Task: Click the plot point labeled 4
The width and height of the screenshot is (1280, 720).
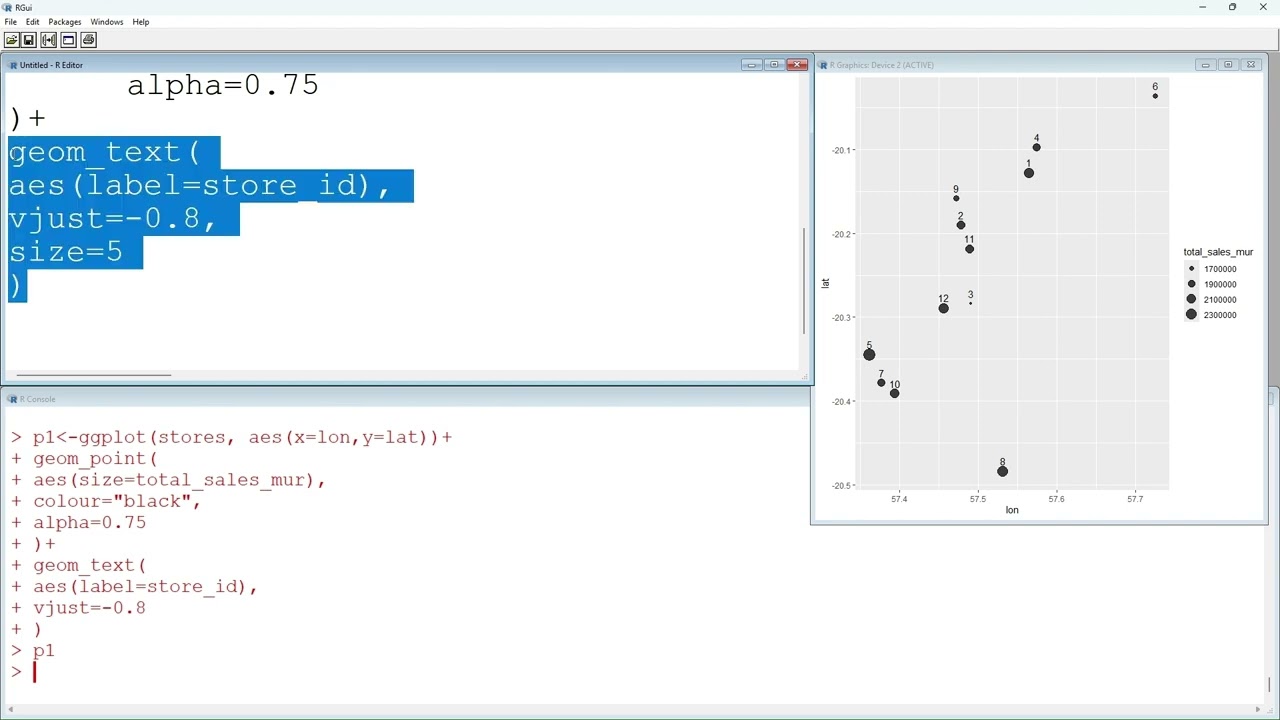Action: pyautogui.click(x=1036, y=147)
